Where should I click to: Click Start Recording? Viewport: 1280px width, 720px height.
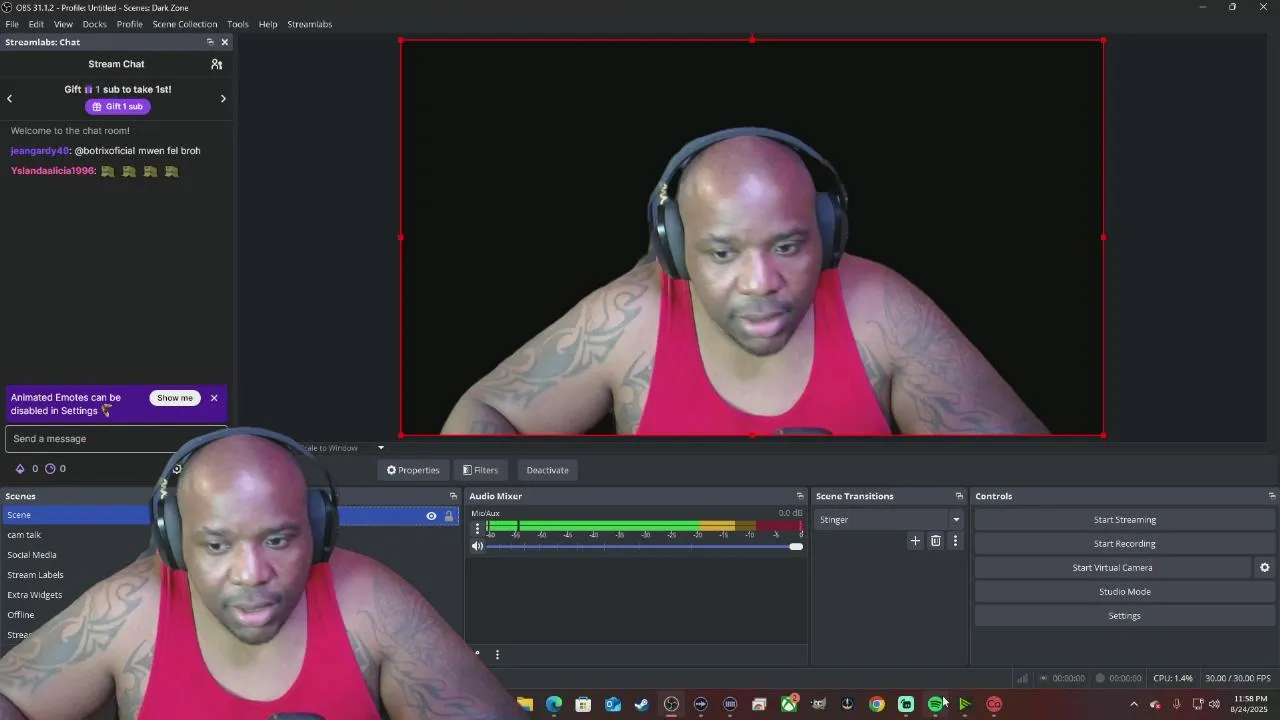pos(1125,544)
